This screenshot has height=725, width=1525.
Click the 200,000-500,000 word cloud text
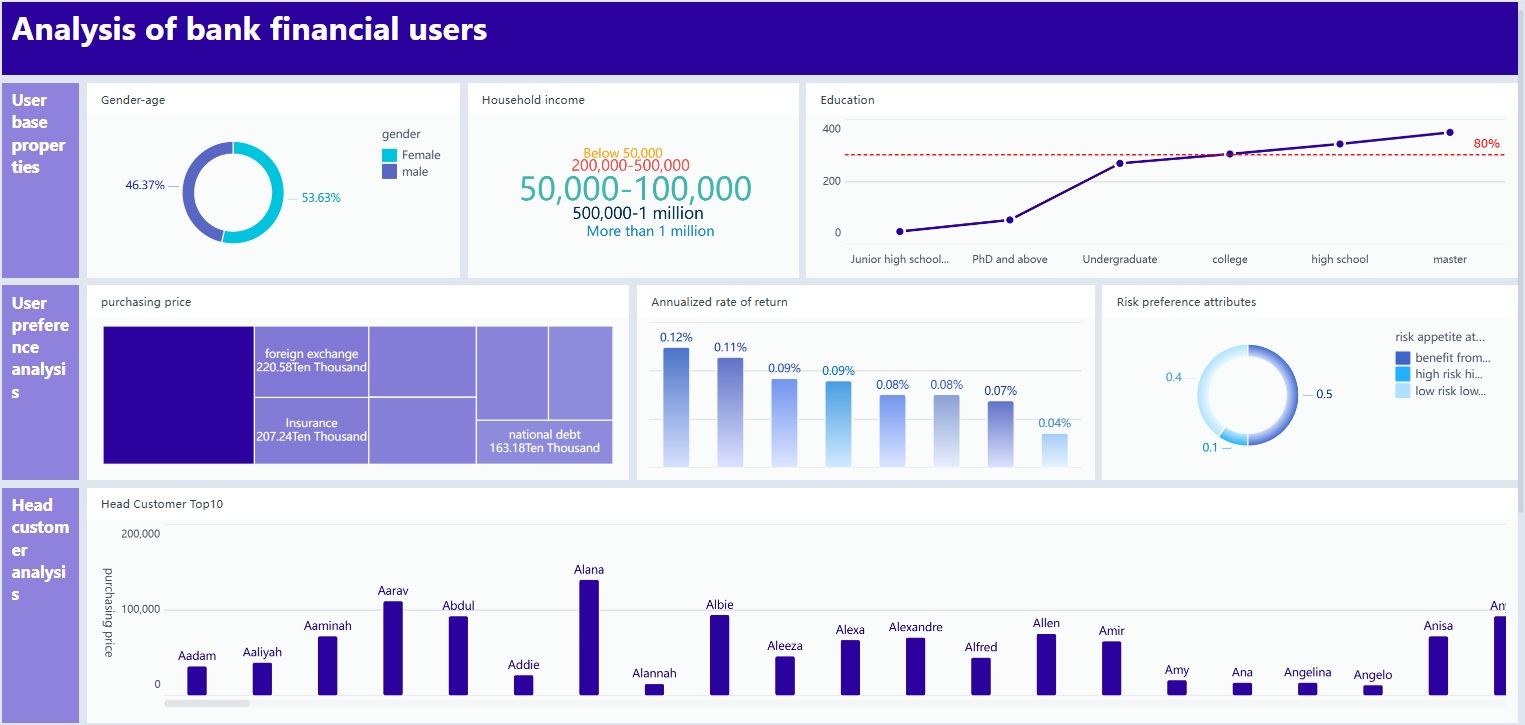click(x=631, y=166)
